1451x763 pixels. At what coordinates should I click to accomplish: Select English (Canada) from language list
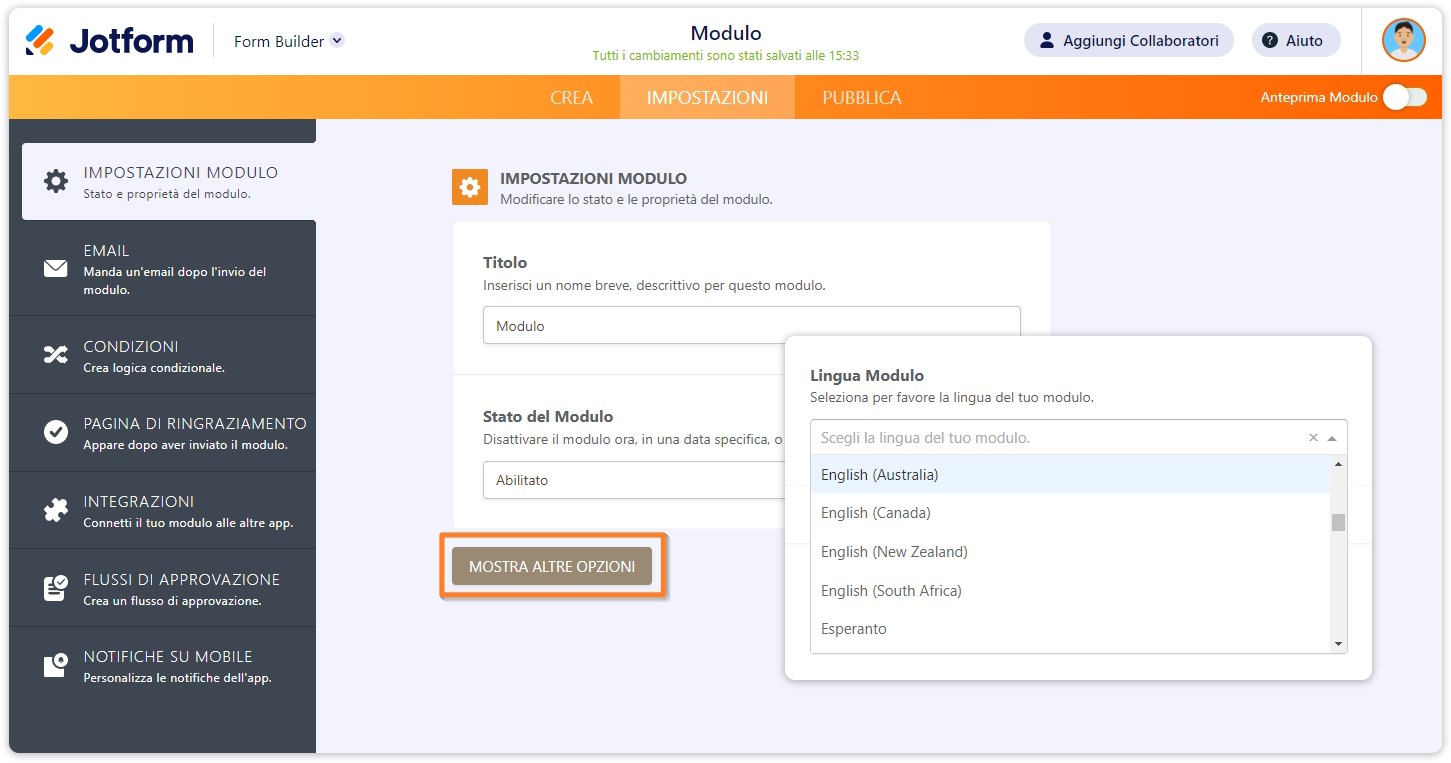(876, 513)
